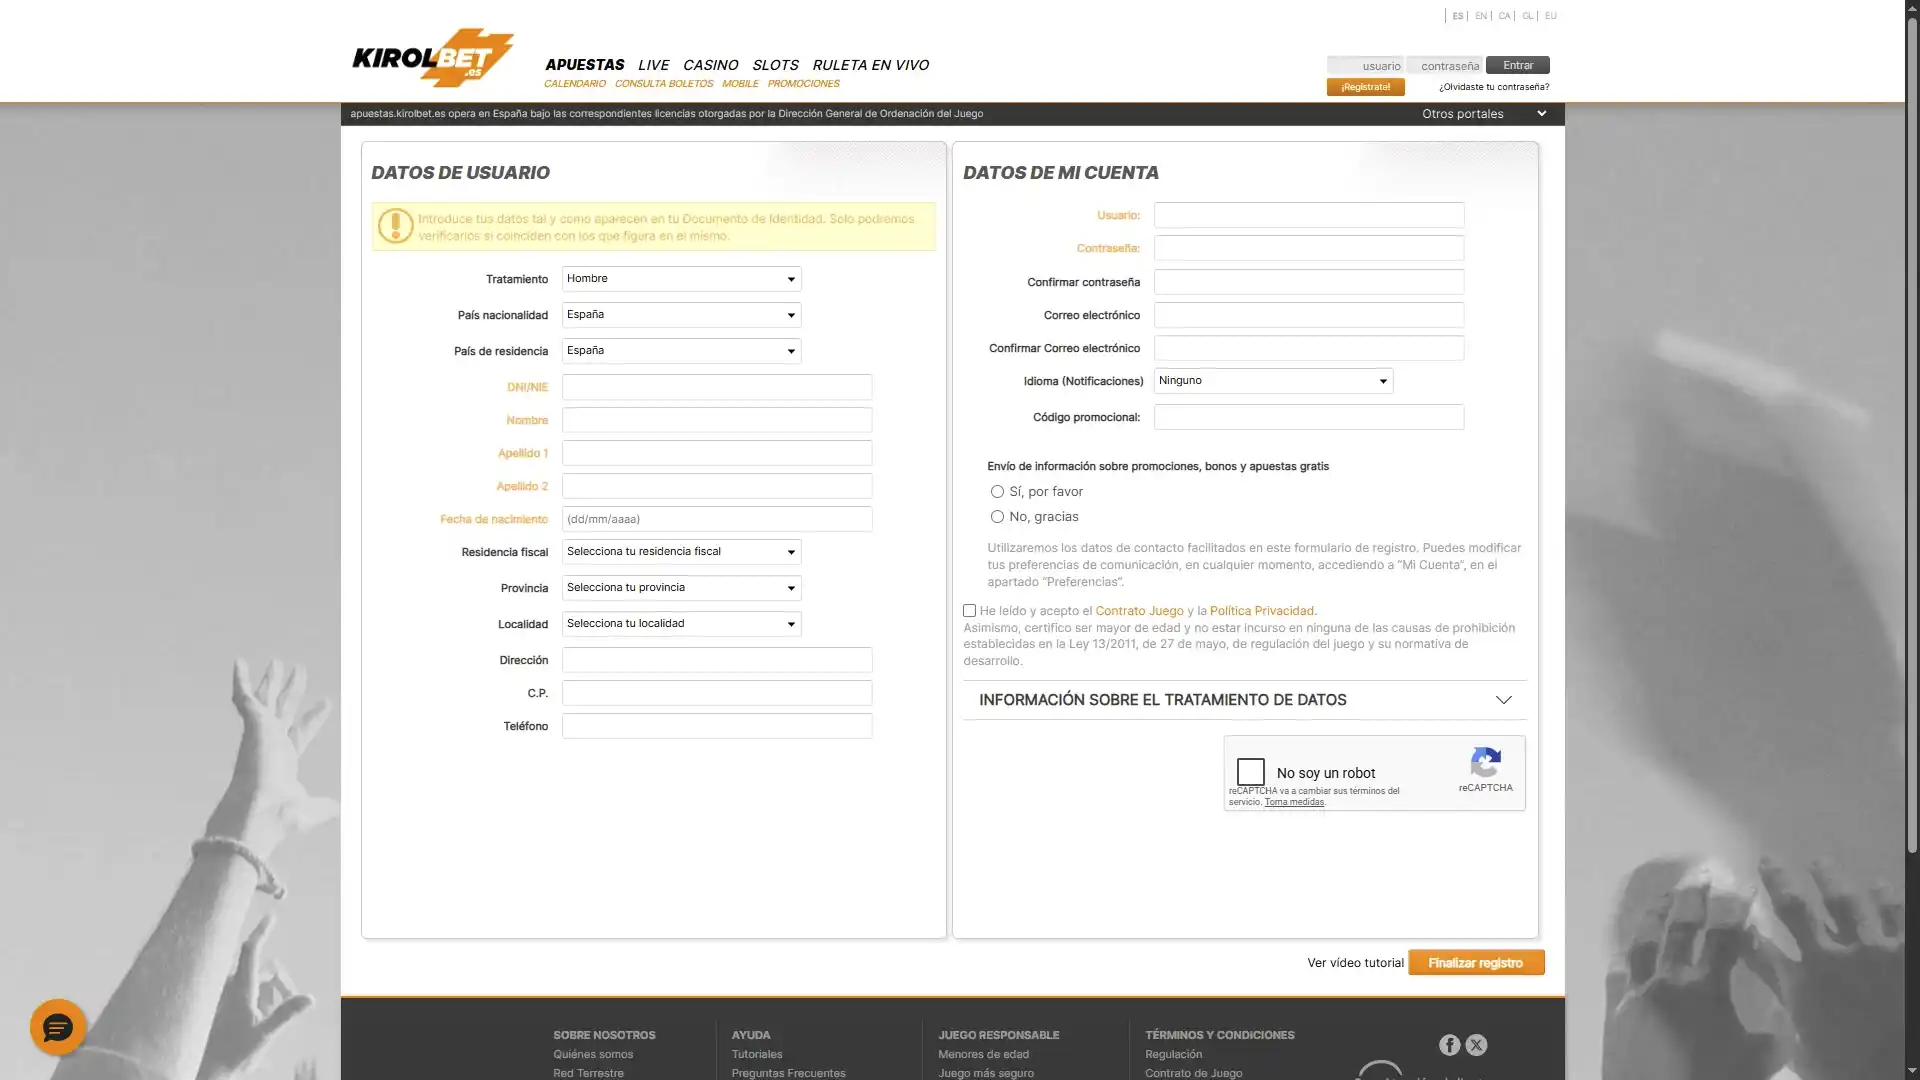The image size is (1920, 1080).
Task: Click the Apellido 1 input field
Action: tap(717, 453)
